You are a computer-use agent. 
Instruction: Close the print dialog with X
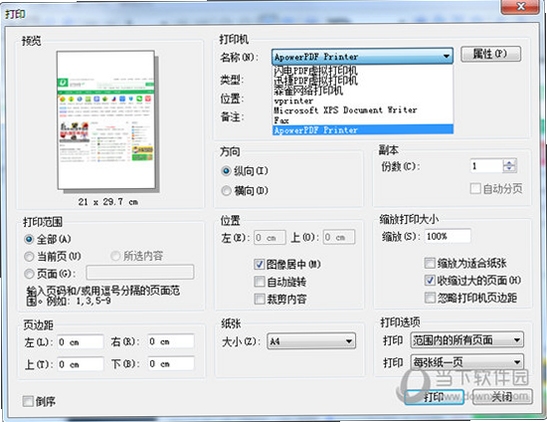[x=520, y=6]
